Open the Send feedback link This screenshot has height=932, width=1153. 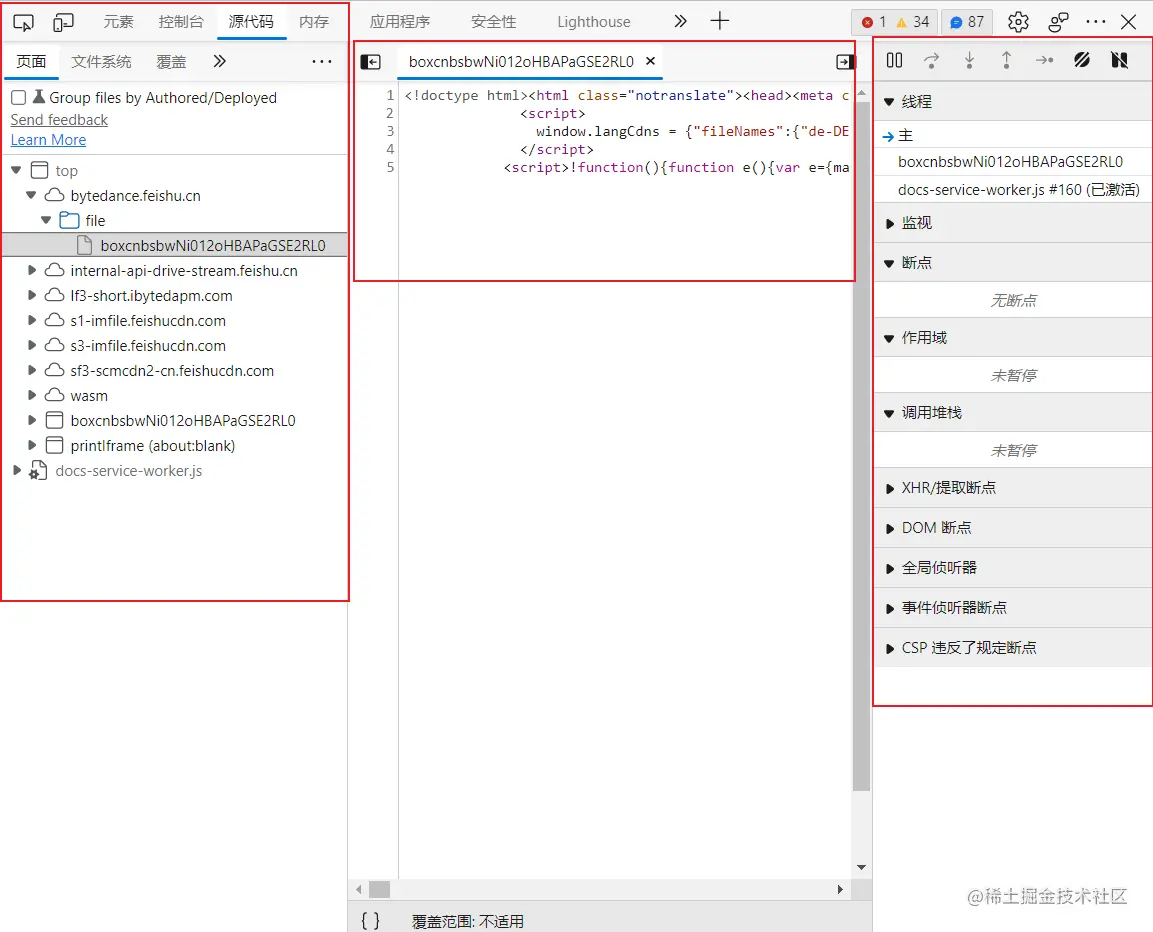click(59, 119)
